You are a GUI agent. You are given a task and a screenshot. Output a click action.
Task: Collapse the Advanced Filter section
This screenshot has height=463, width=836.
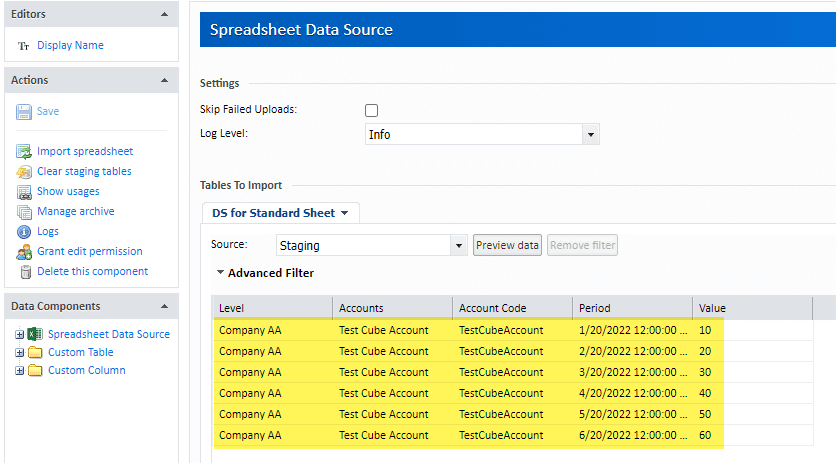220,273
